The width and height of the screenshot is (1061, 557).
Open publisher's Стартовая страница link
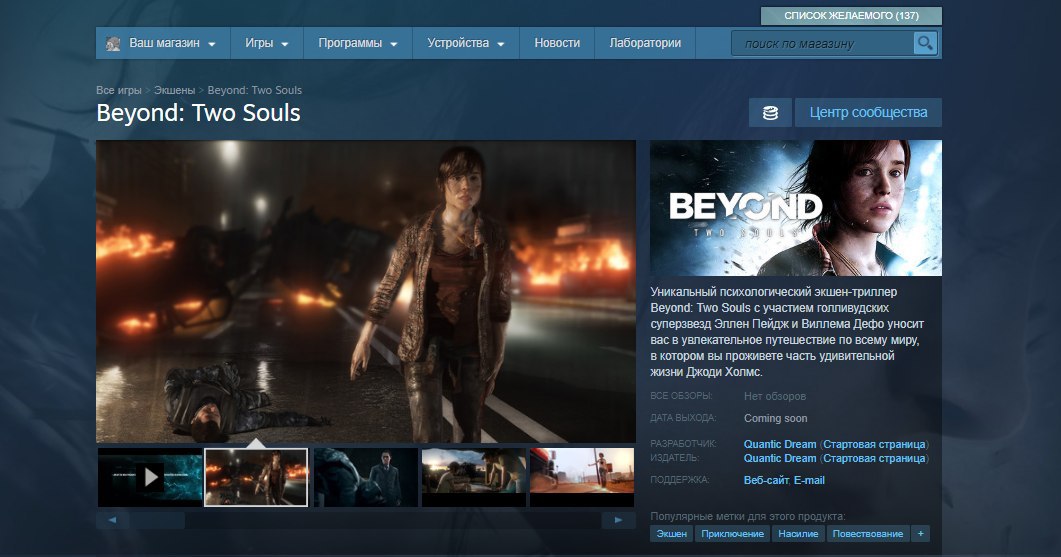pos(874,458)
